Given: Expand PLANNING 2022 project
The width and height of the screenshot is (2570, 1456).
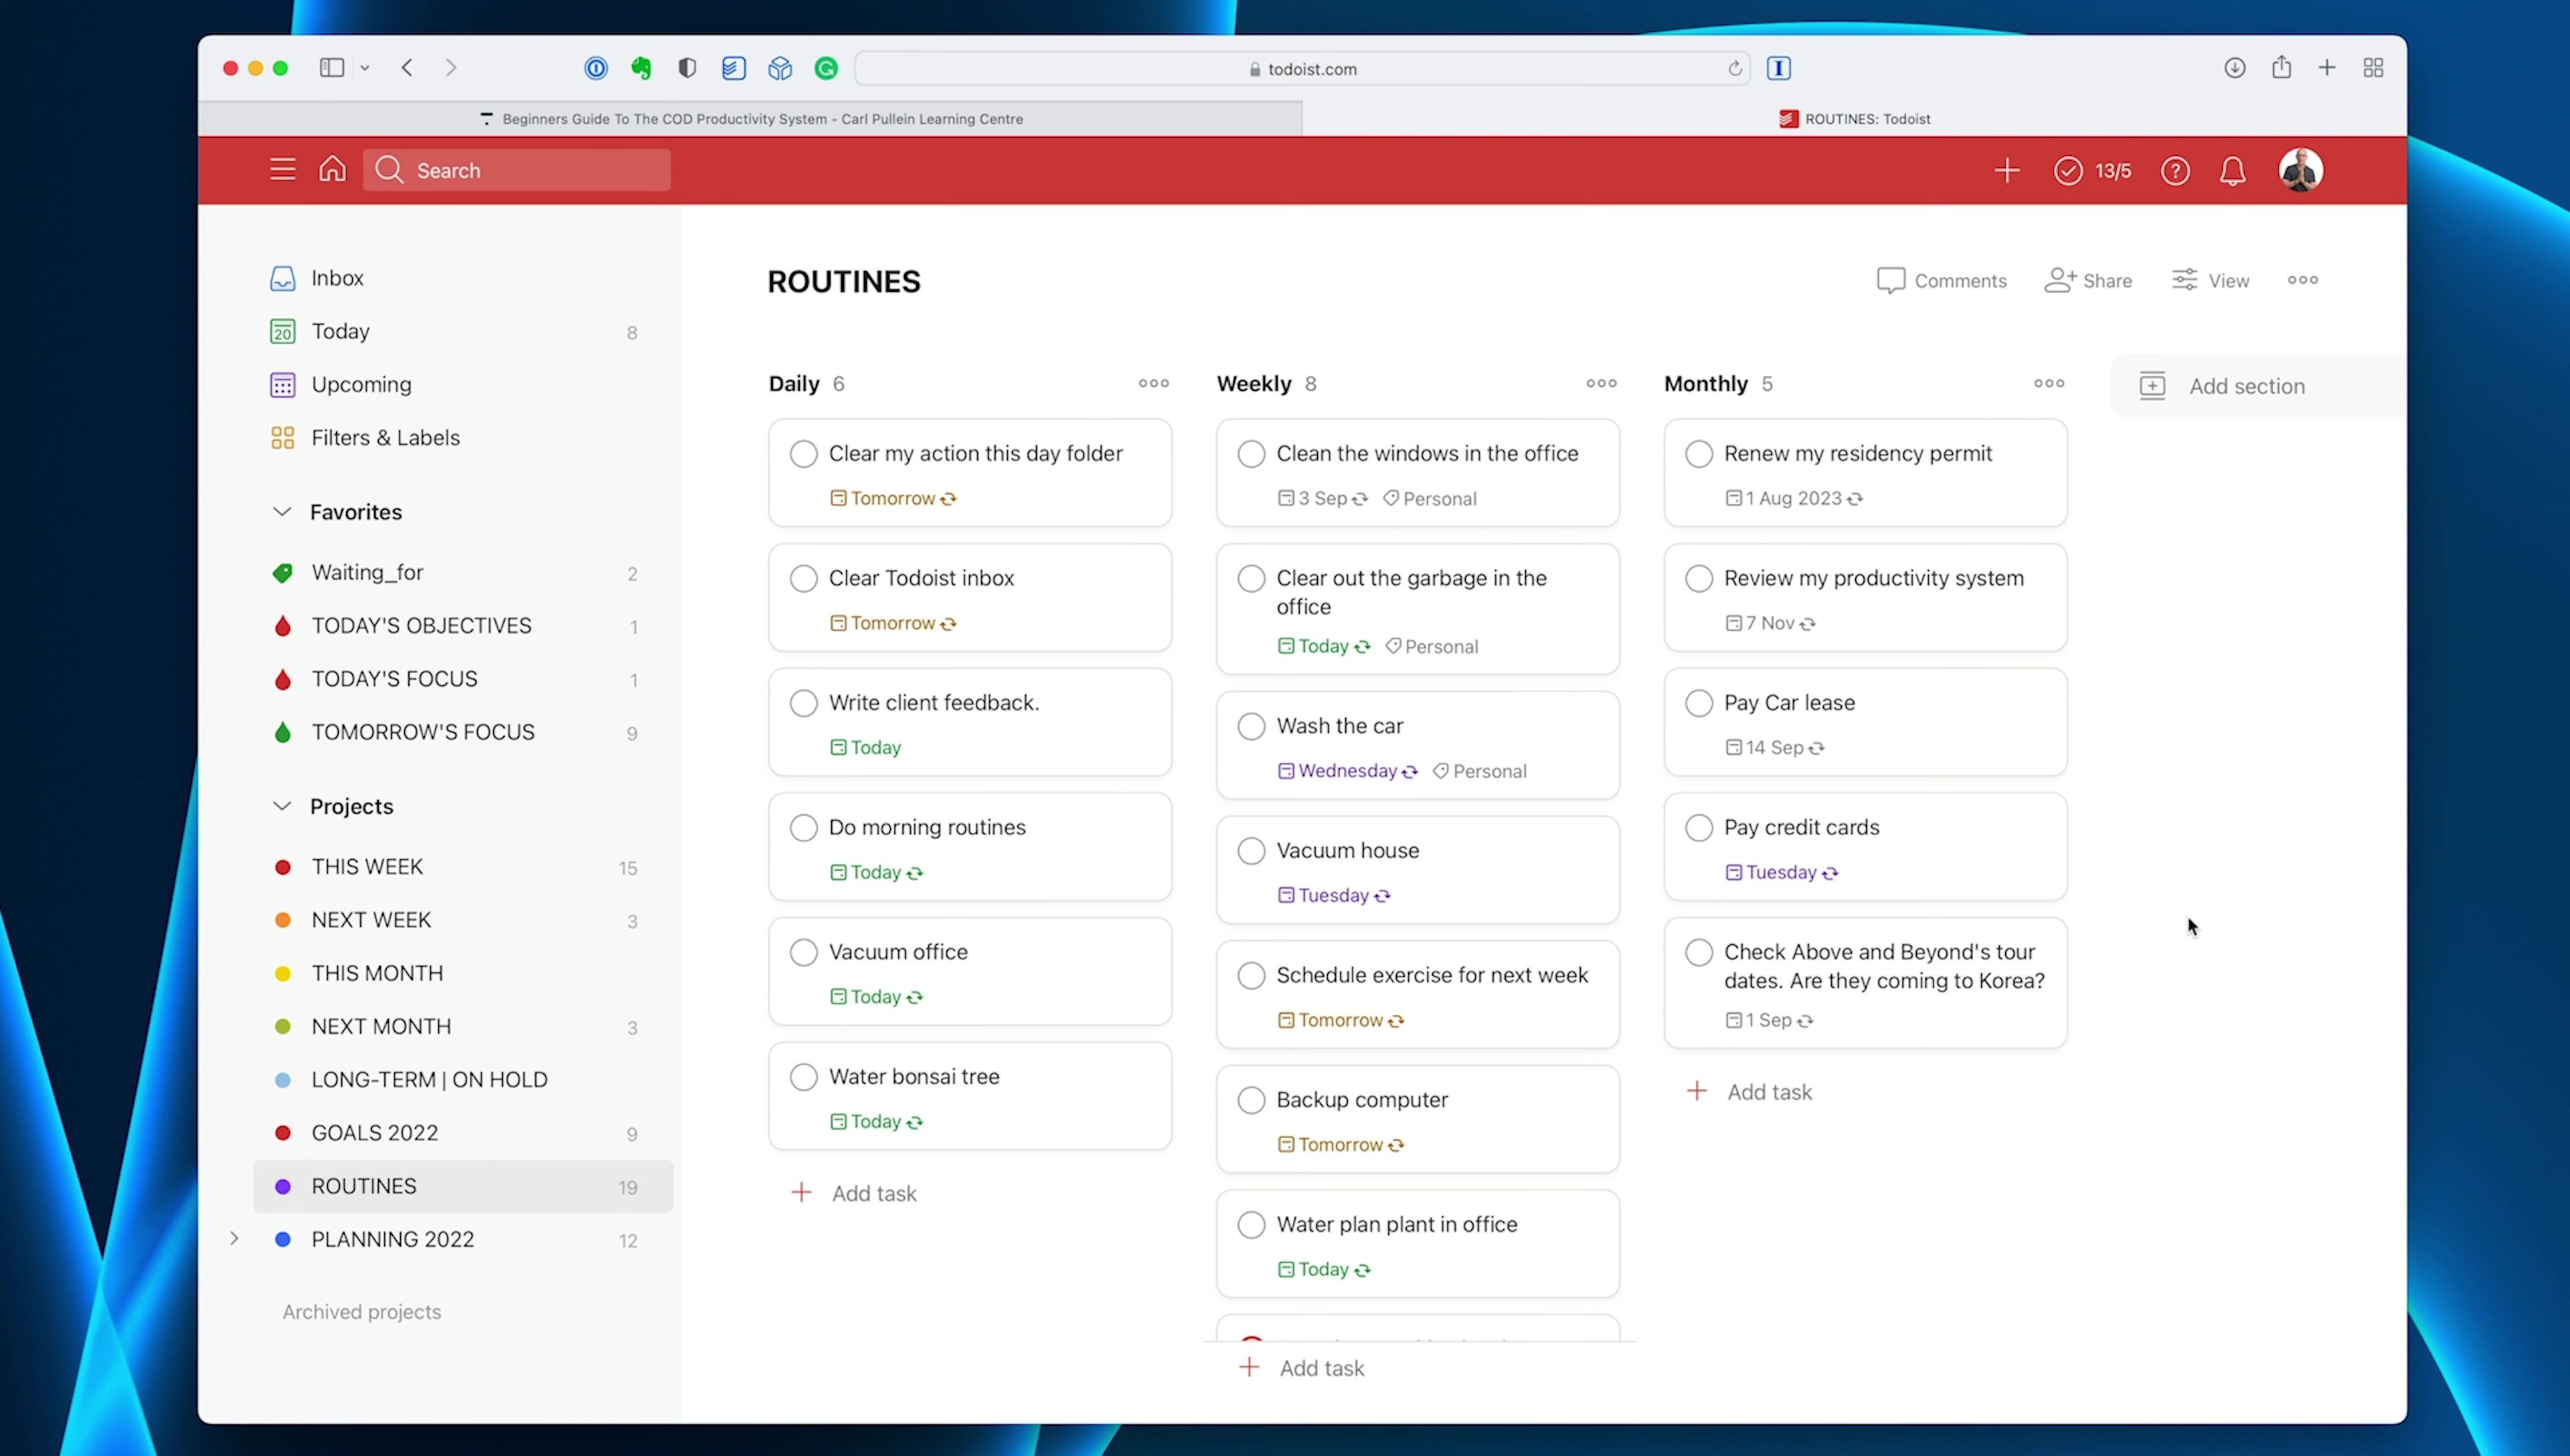Looking at the screenshot, I should click(234, 1239).
